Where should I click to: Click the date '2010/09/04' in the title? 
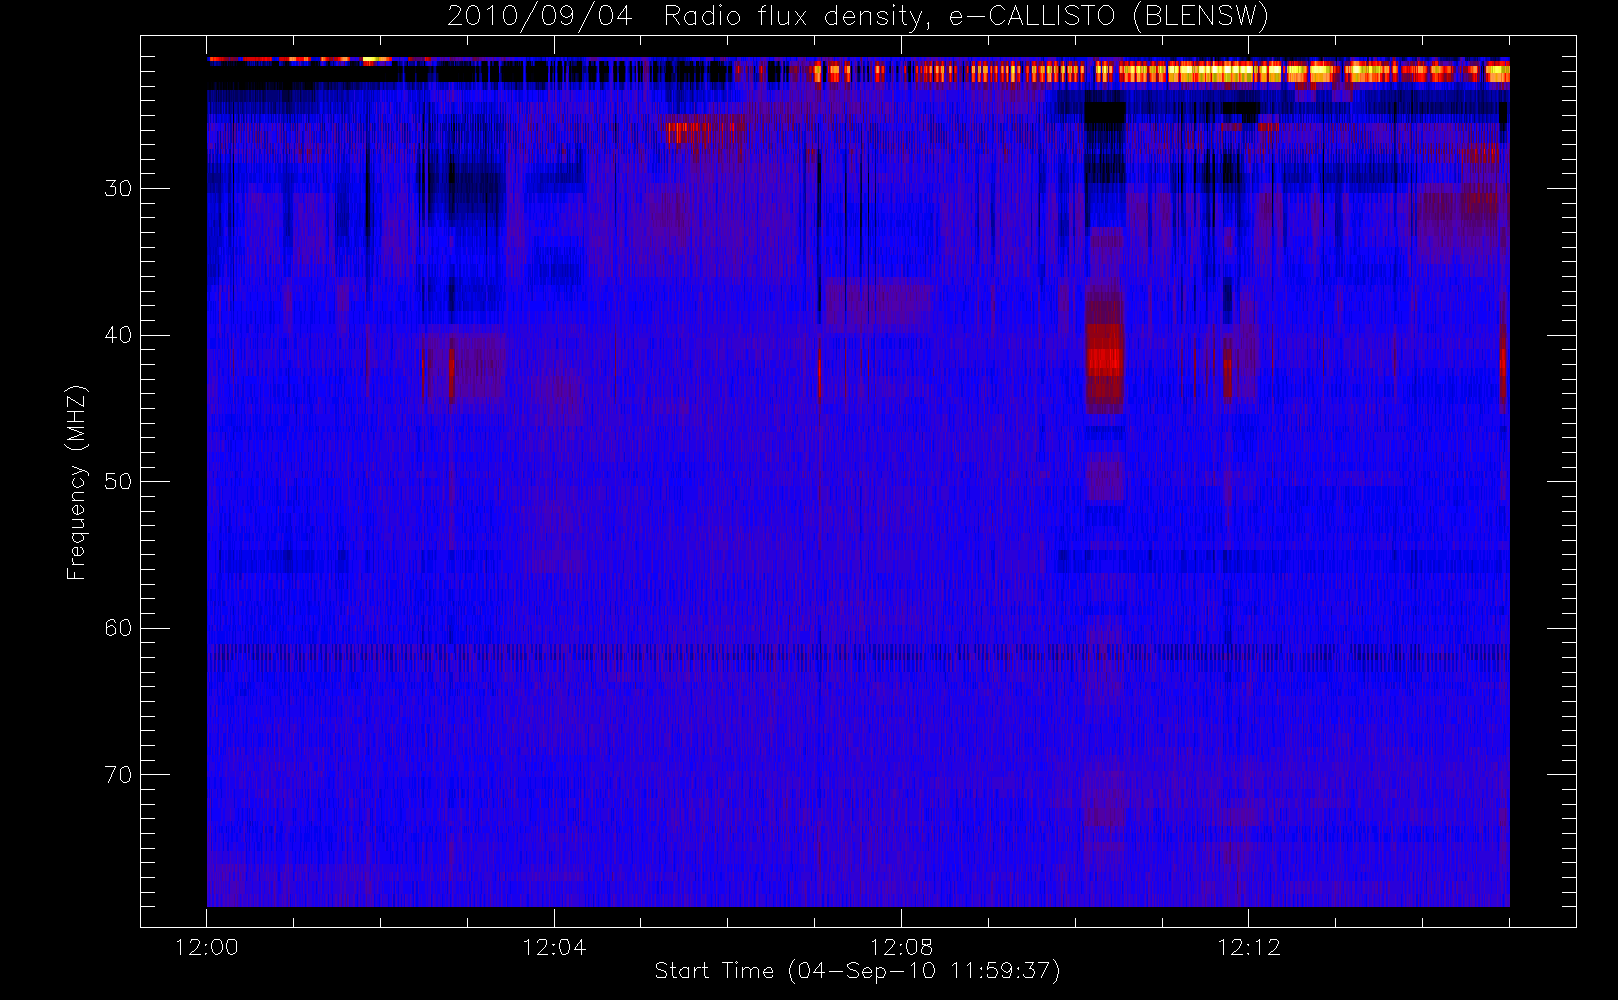(x=540, y=17)
